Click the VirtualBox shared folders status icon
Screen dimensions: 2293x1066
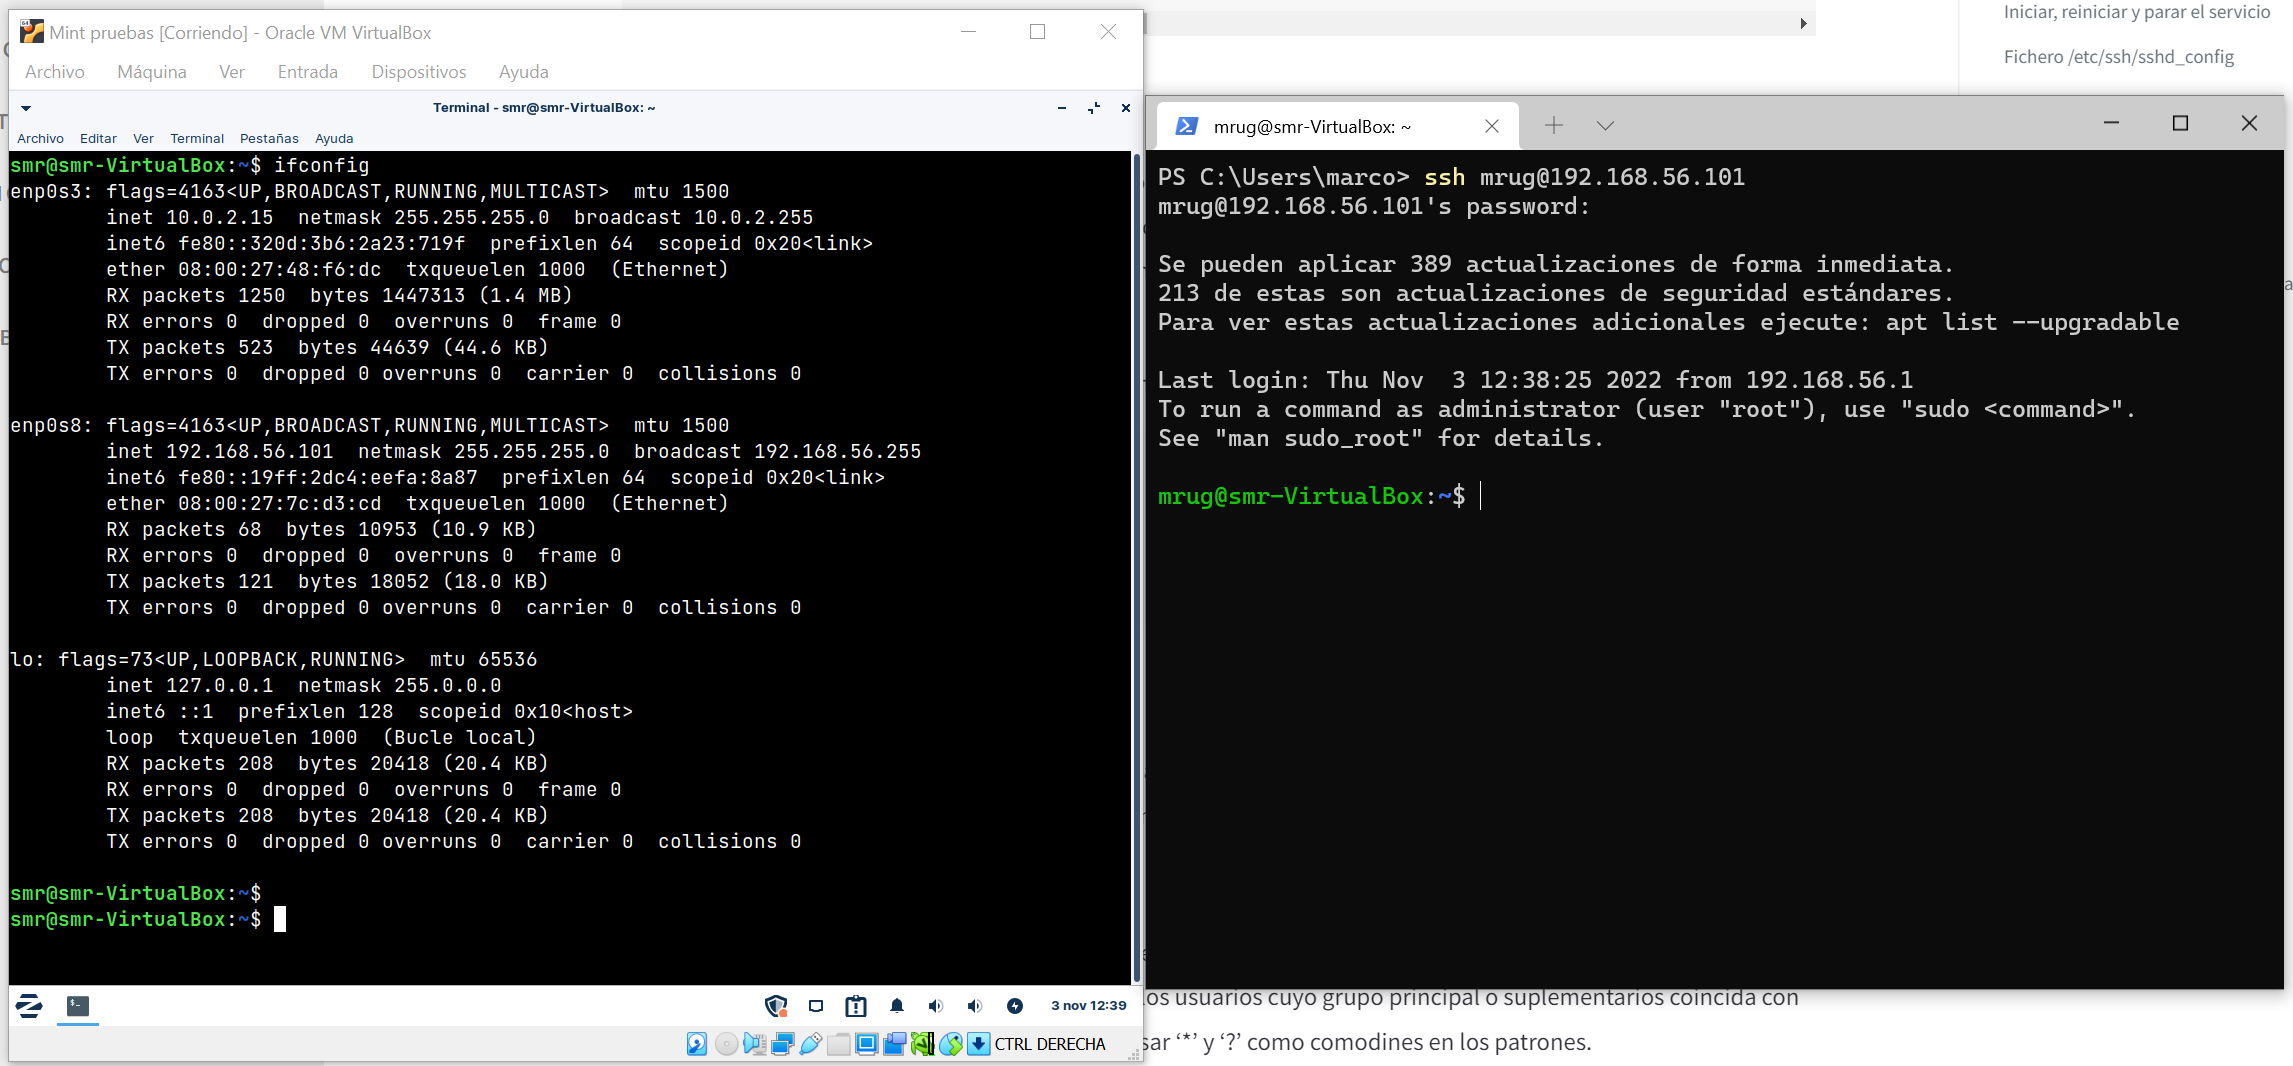point(839,1044)
